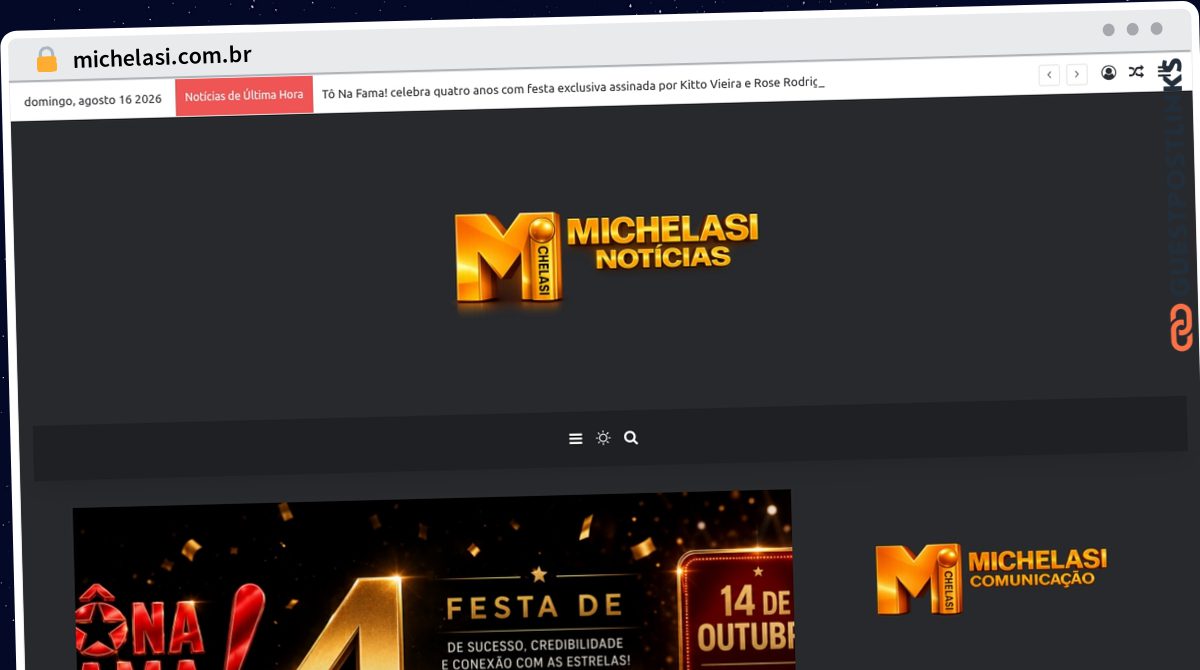Show next breaking news headline arrow

tap(1077, 74)
